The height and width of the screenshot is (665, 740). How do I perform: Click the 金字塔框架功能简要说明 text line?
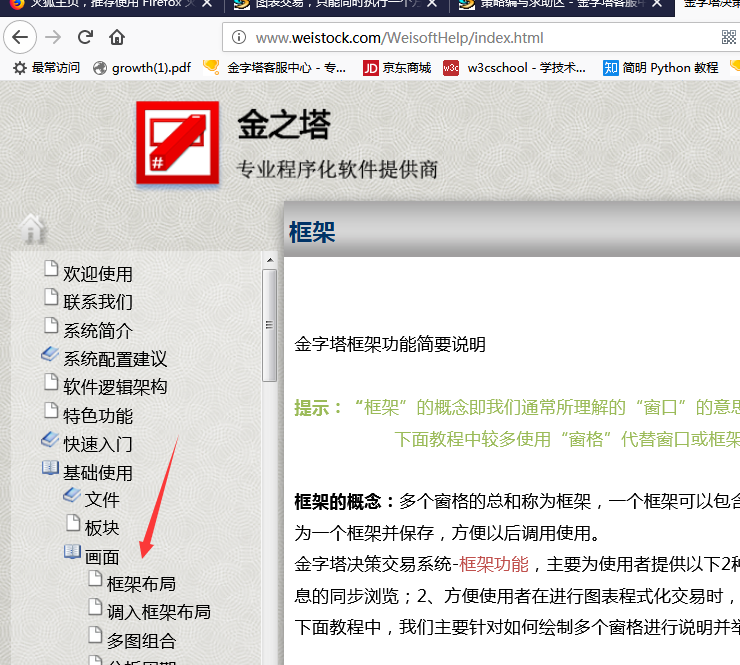tap(390, 345)
